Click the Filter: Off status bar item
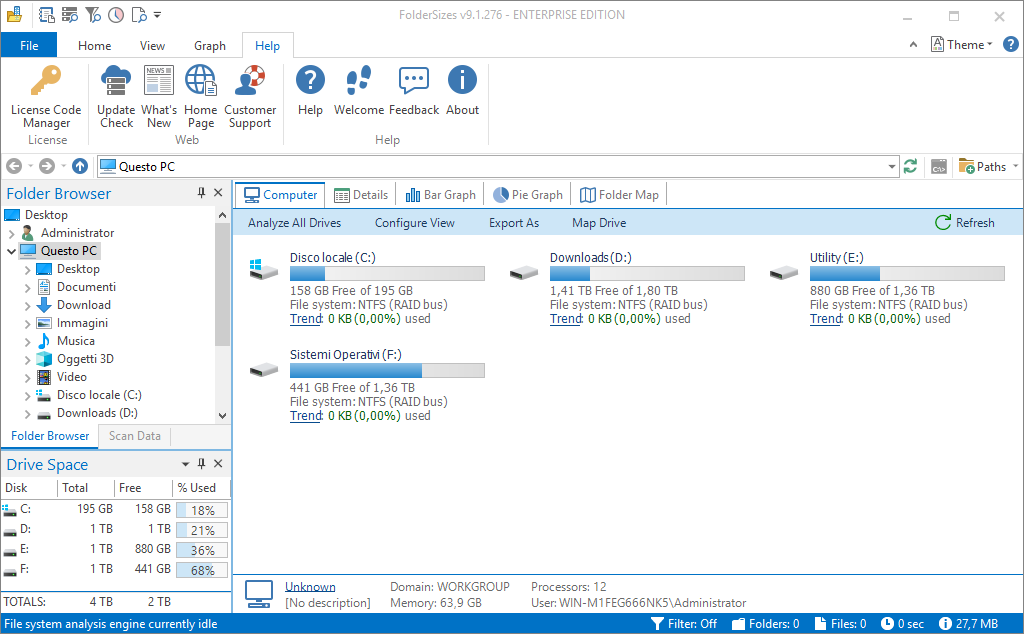Screen dimensions: 1024x634 [x=684, y=624]
